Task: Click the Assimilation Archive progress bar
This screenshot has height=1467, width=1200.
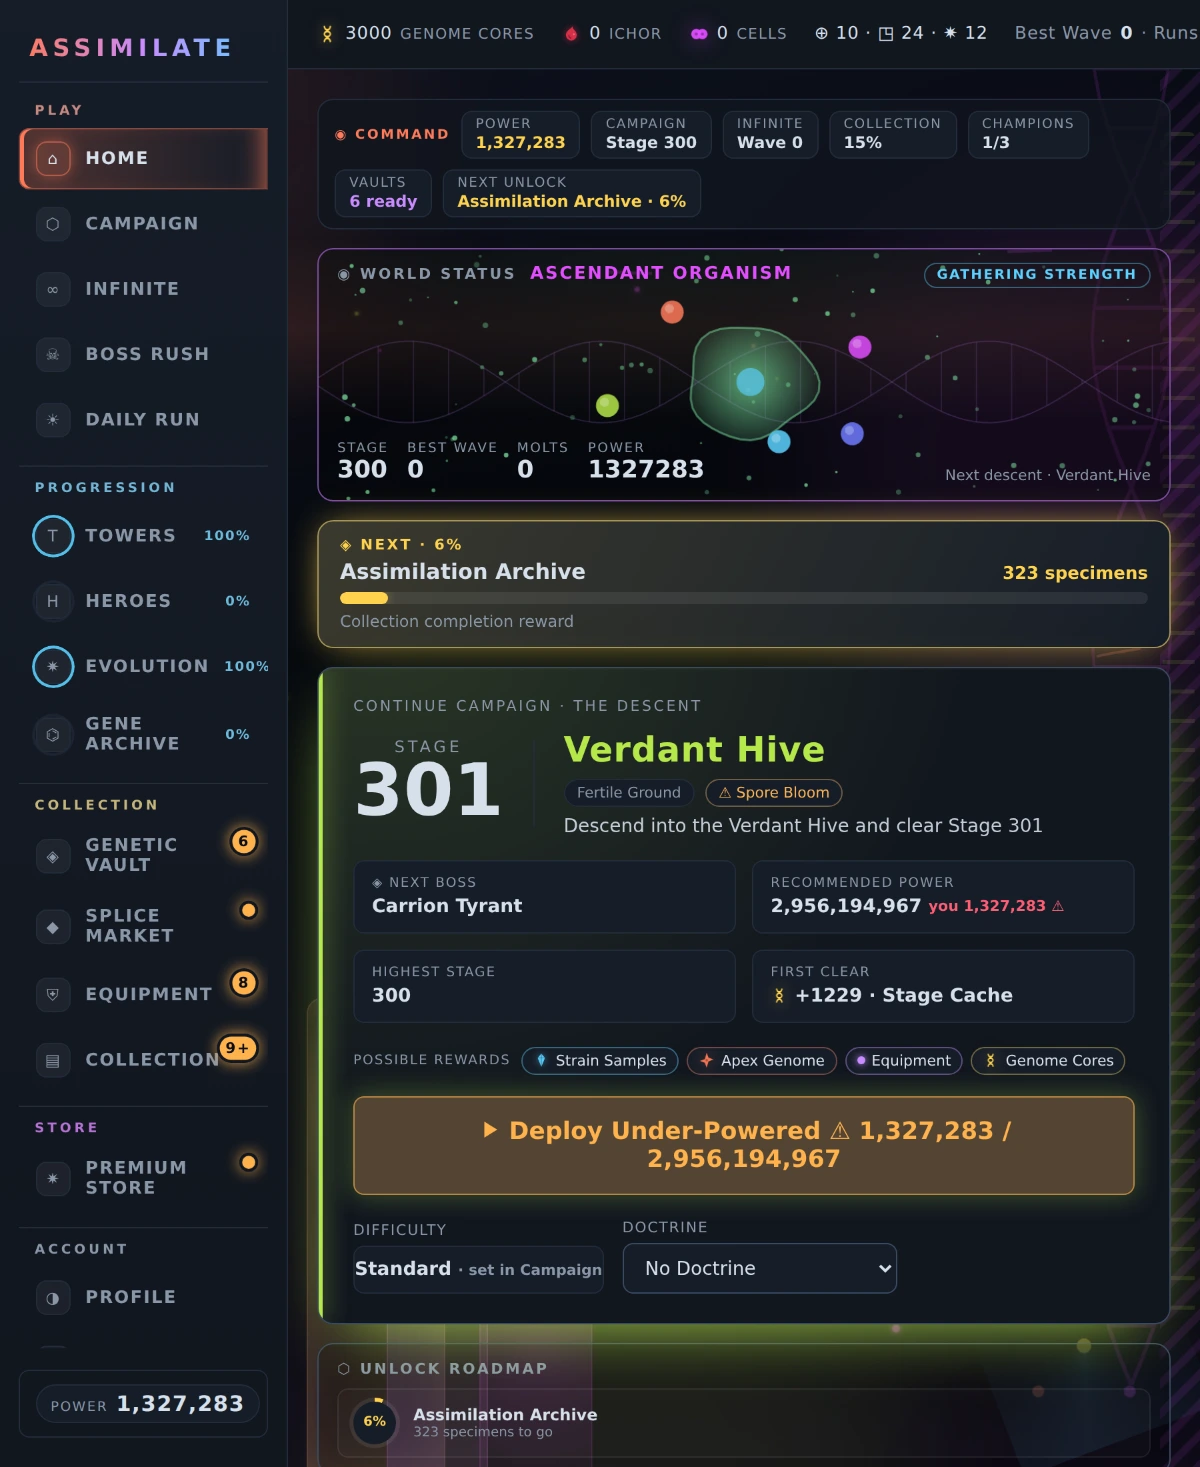Action: pyautogui.click(x=744, y=598)
